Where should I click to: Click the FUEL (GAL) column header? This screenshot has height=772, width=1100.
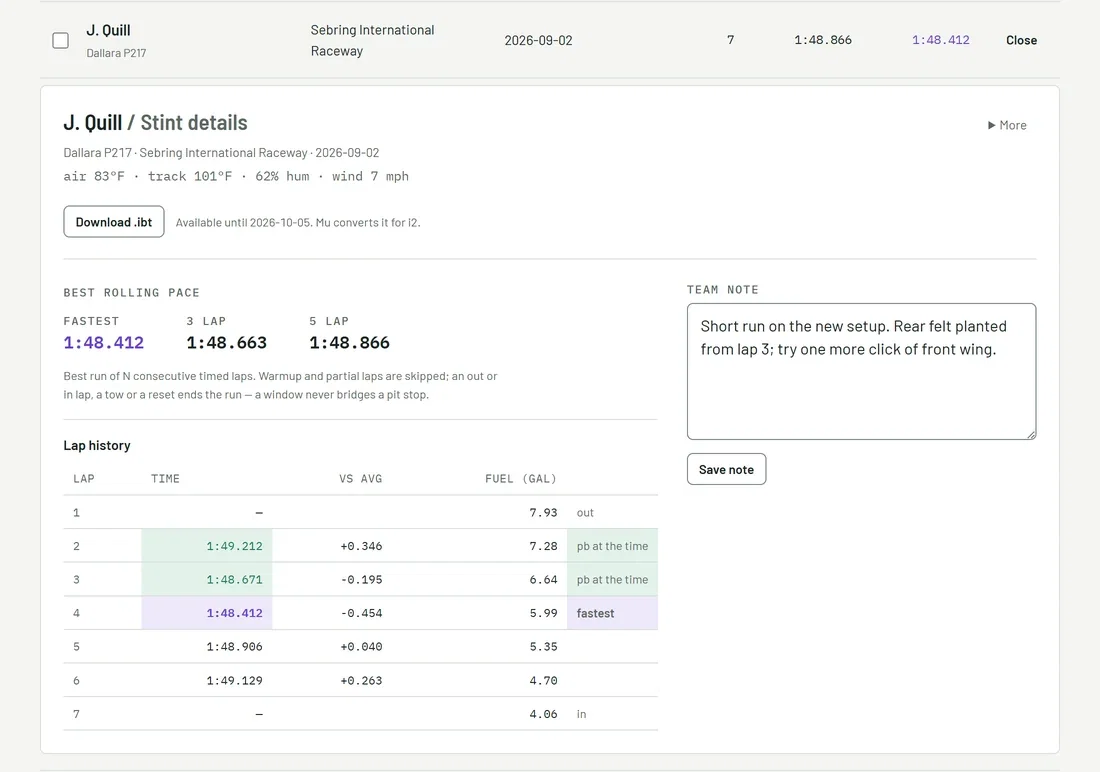tap(521, 479)
